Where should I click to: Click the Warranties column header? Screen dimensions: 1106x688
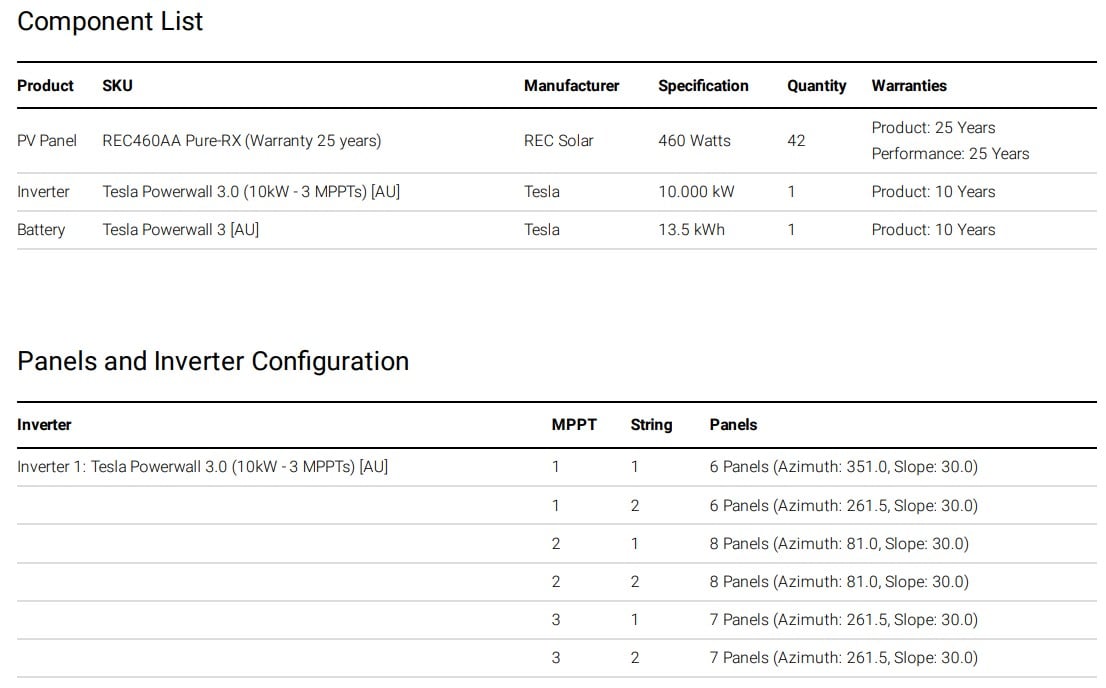click(x=908, y=86)
